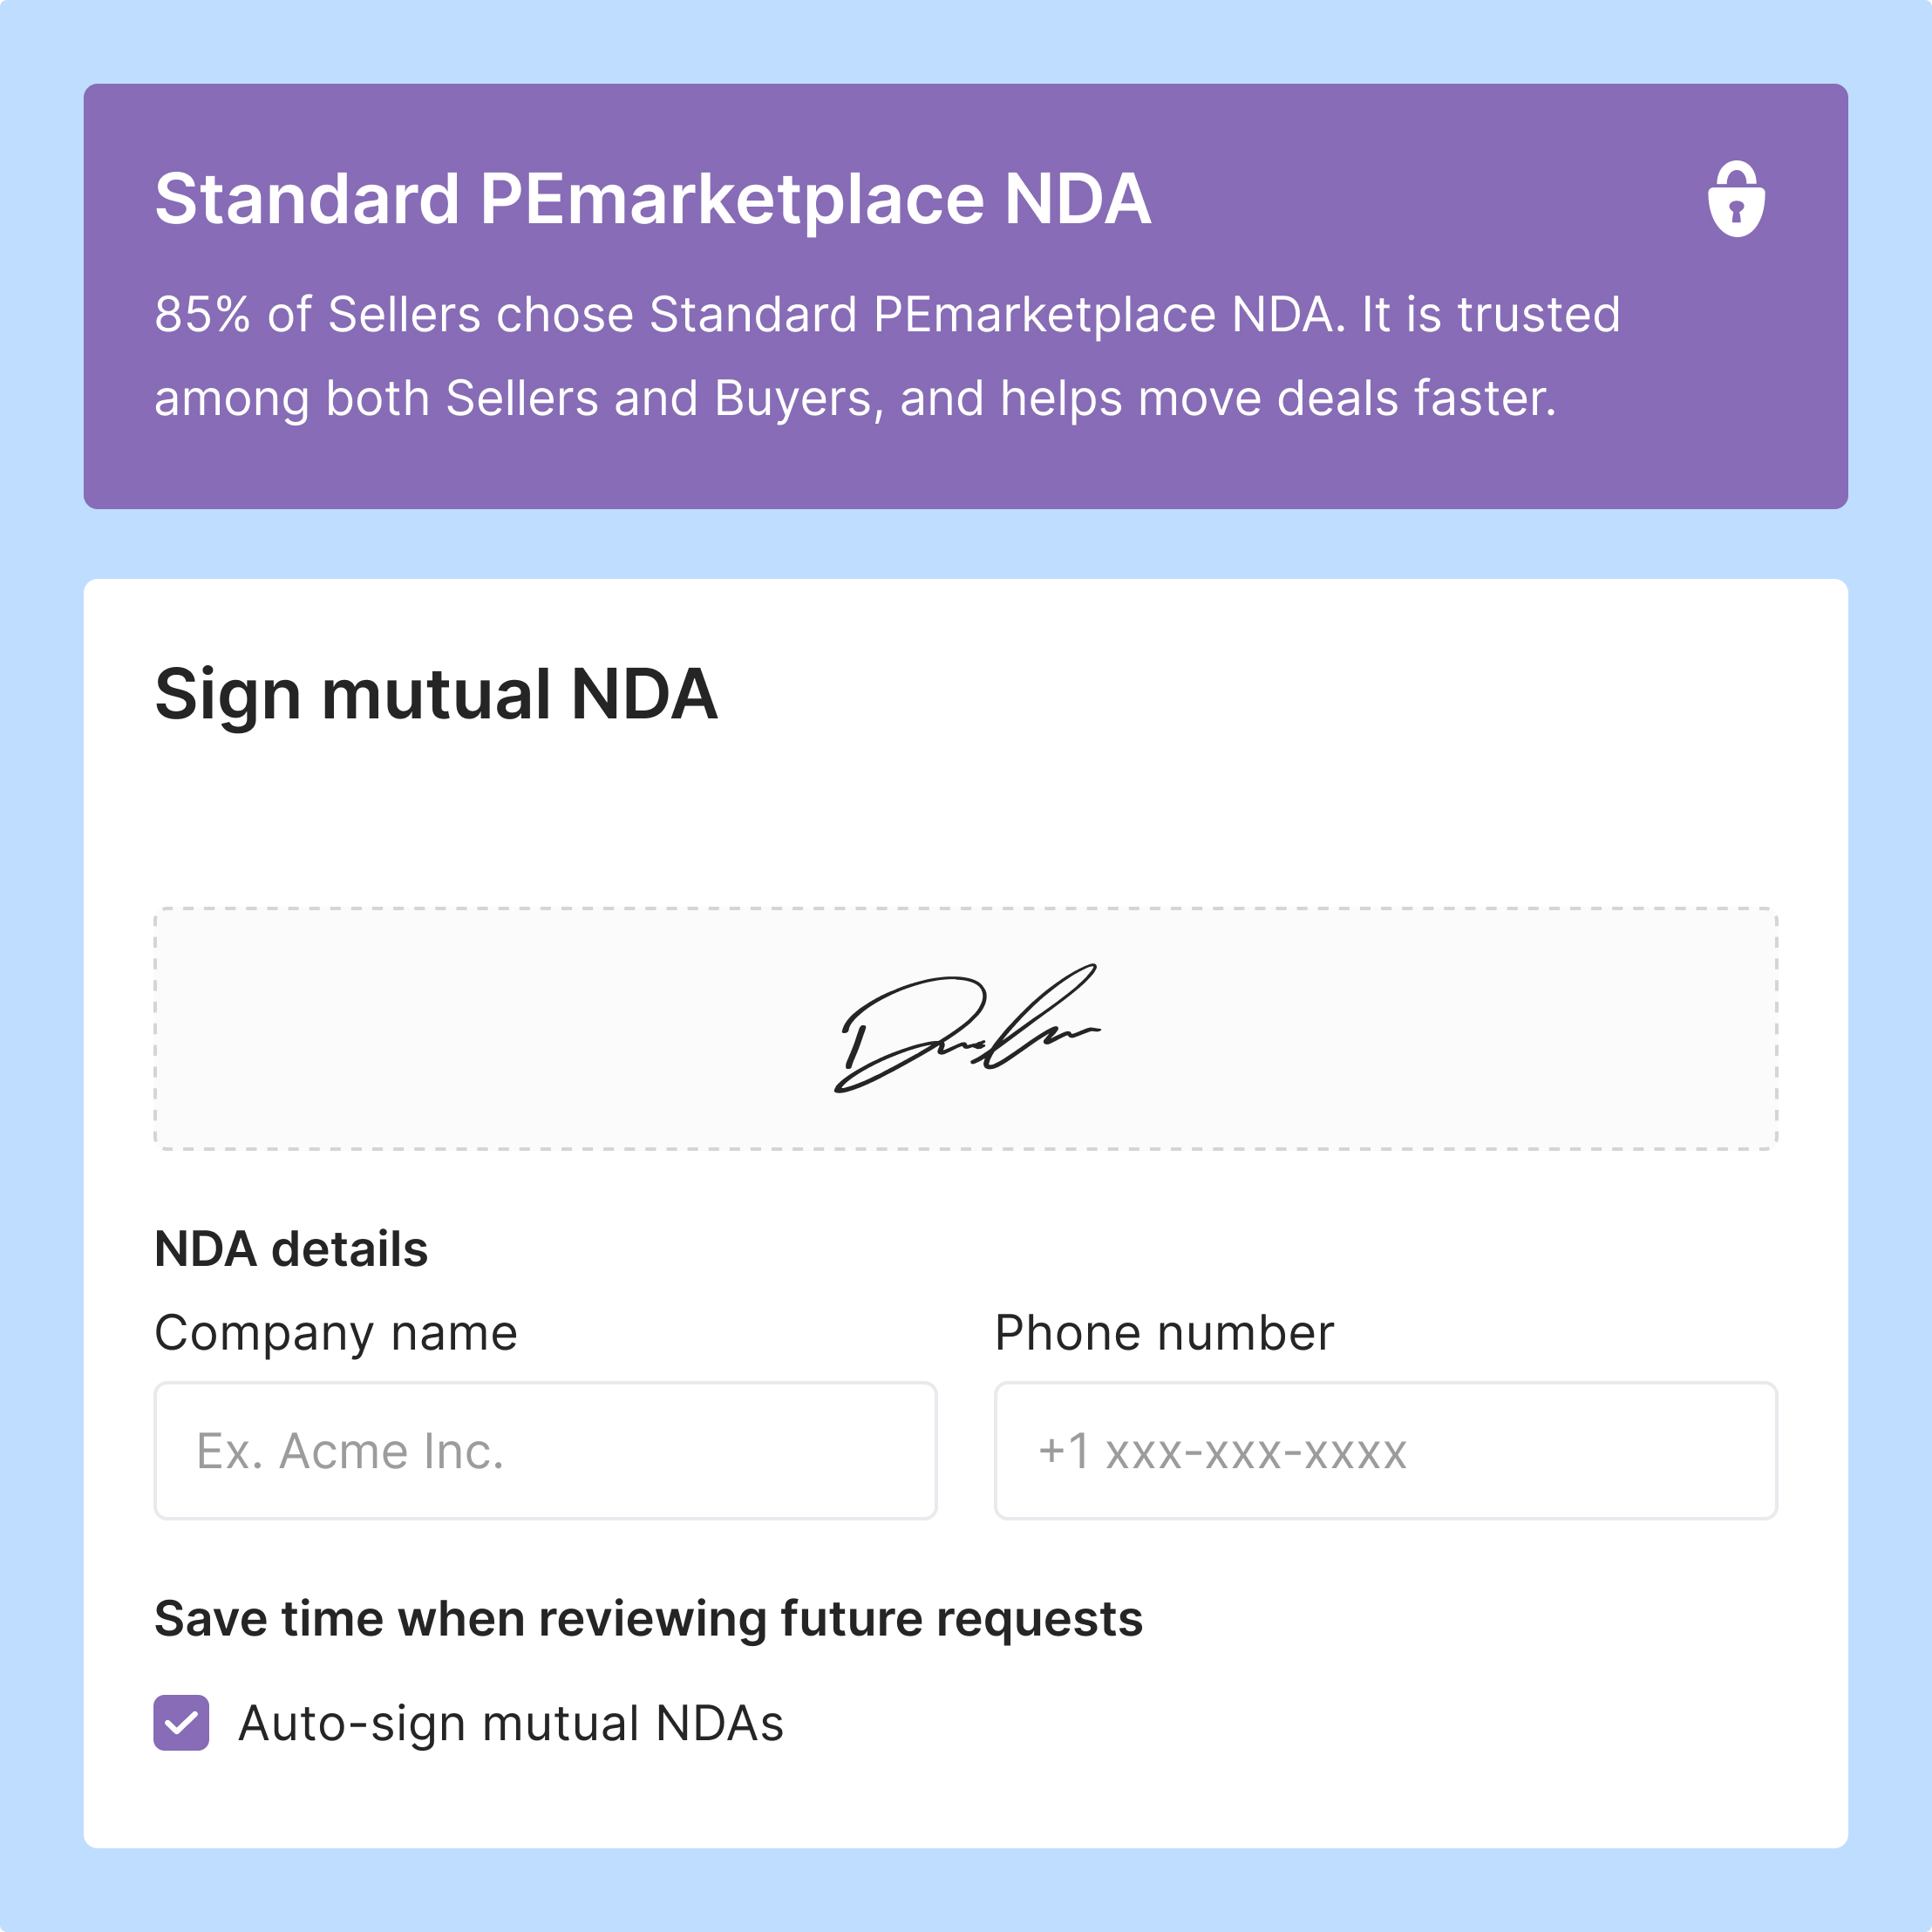Click the "among both Sellers and Buyers" line
This screenshot has width=1932, height=1932.
[855, 398]
